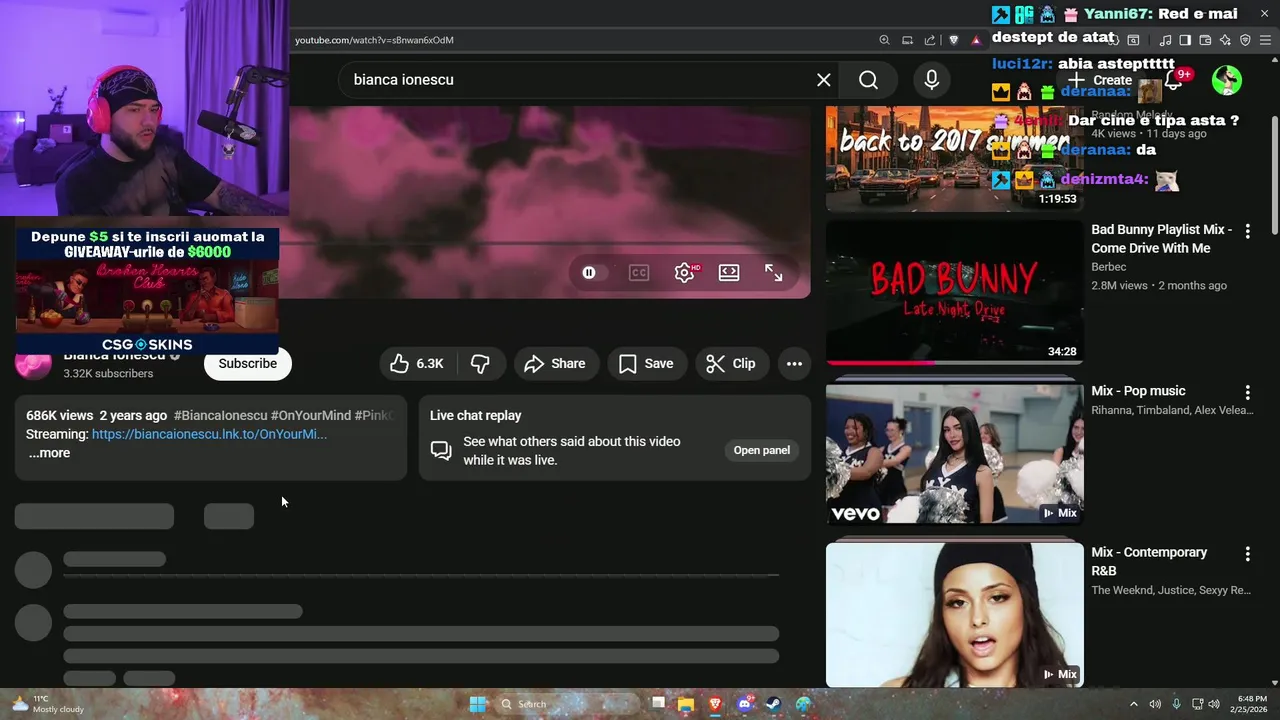The image size is (1280, 720).
Task: Click the CSGOSKINS giveaway banner
Action: [x=147, y=291]
